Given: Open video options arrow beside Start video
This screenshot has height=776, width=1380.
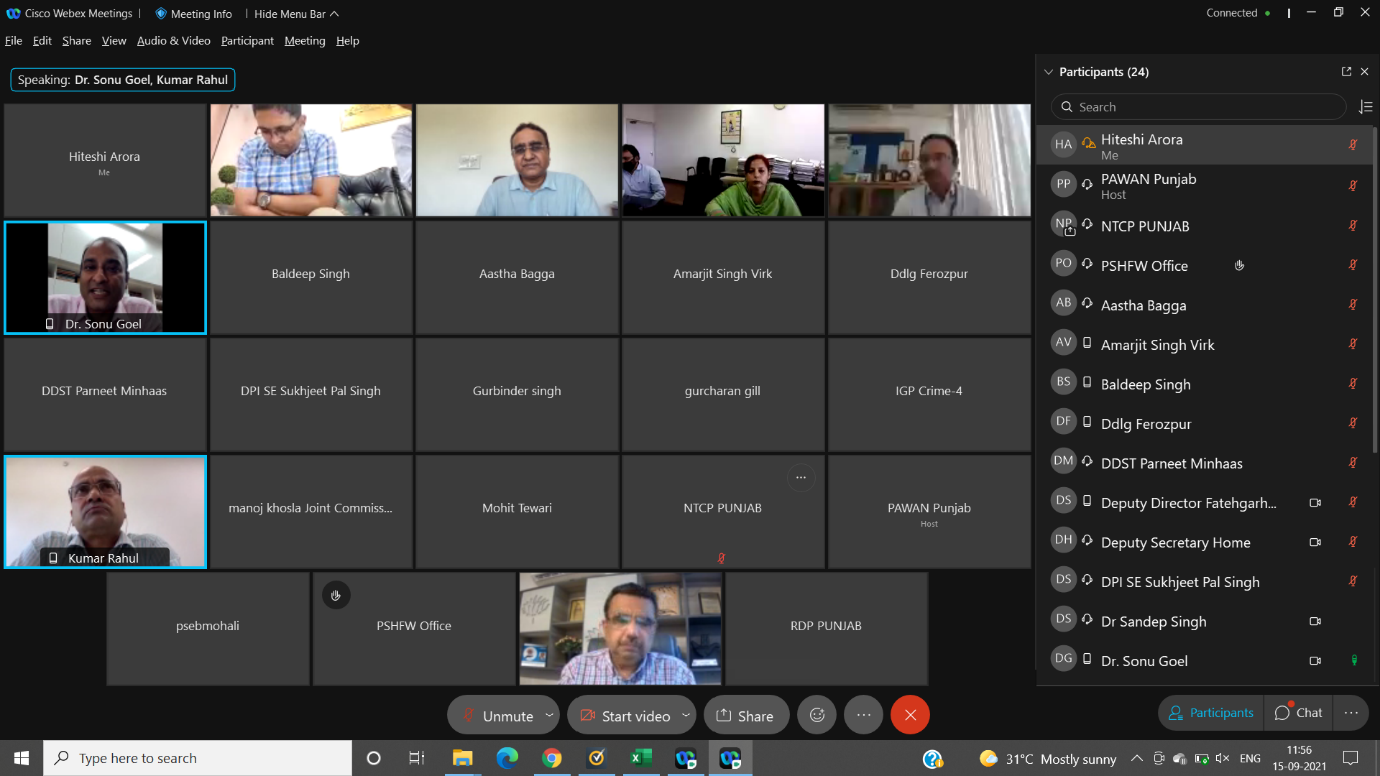Looking at the screenshot, I should pyautogui.click(x=685, y=715).
